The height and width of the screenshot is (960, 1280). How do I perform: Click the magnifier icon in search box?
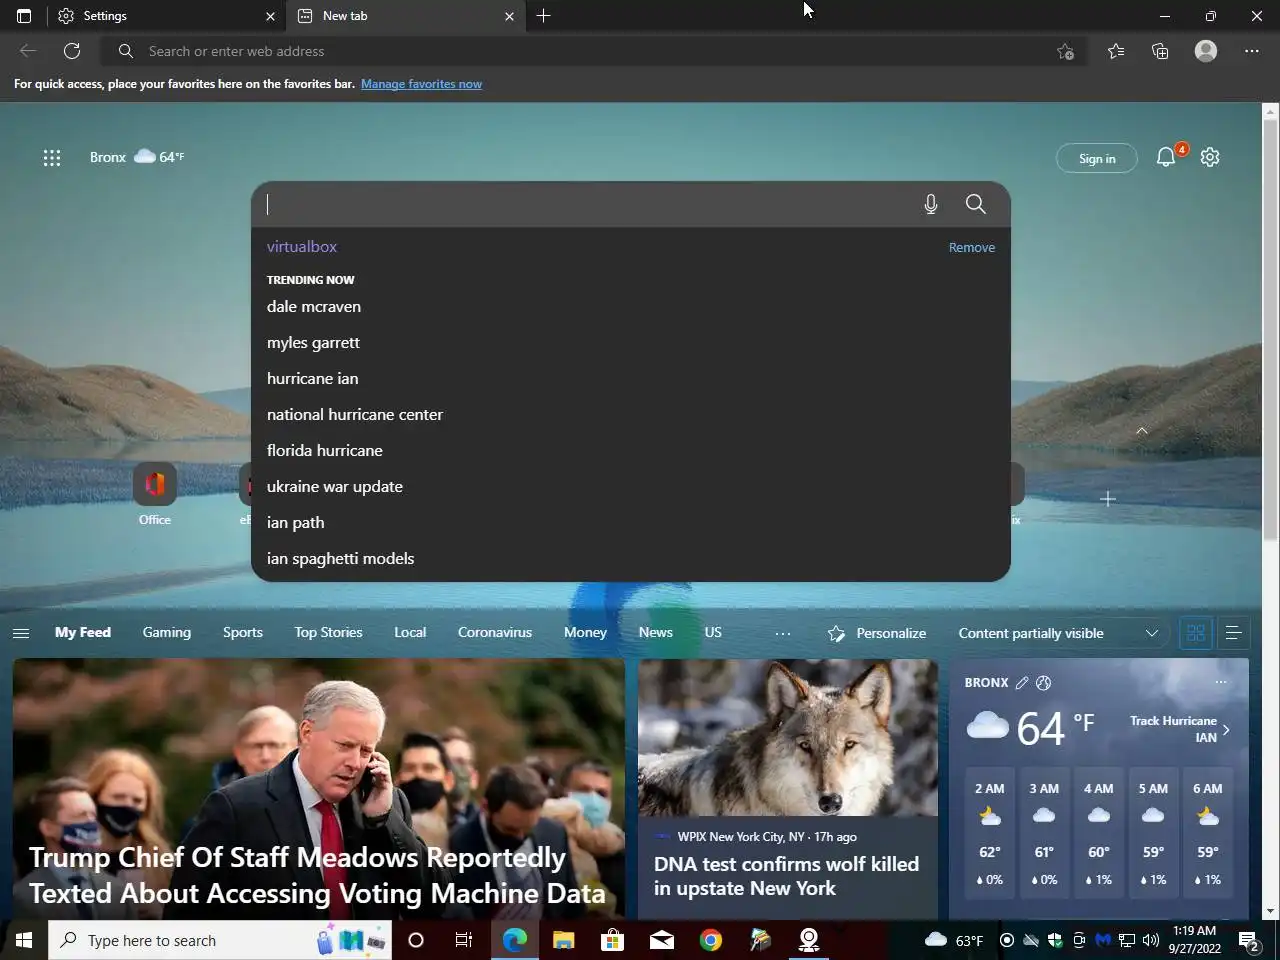pyautogui.click(x=976, y=204)
